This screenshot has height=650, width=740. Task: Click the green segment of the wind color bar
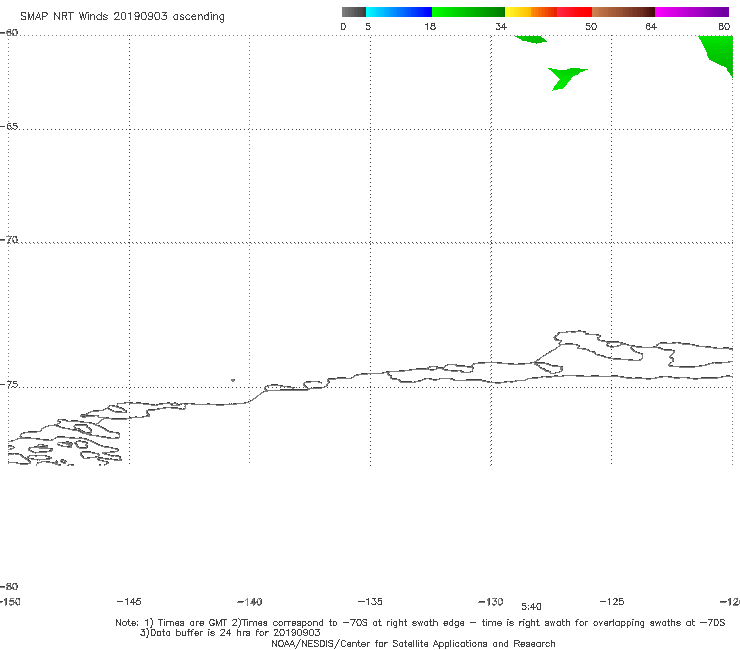coord(468,12)
